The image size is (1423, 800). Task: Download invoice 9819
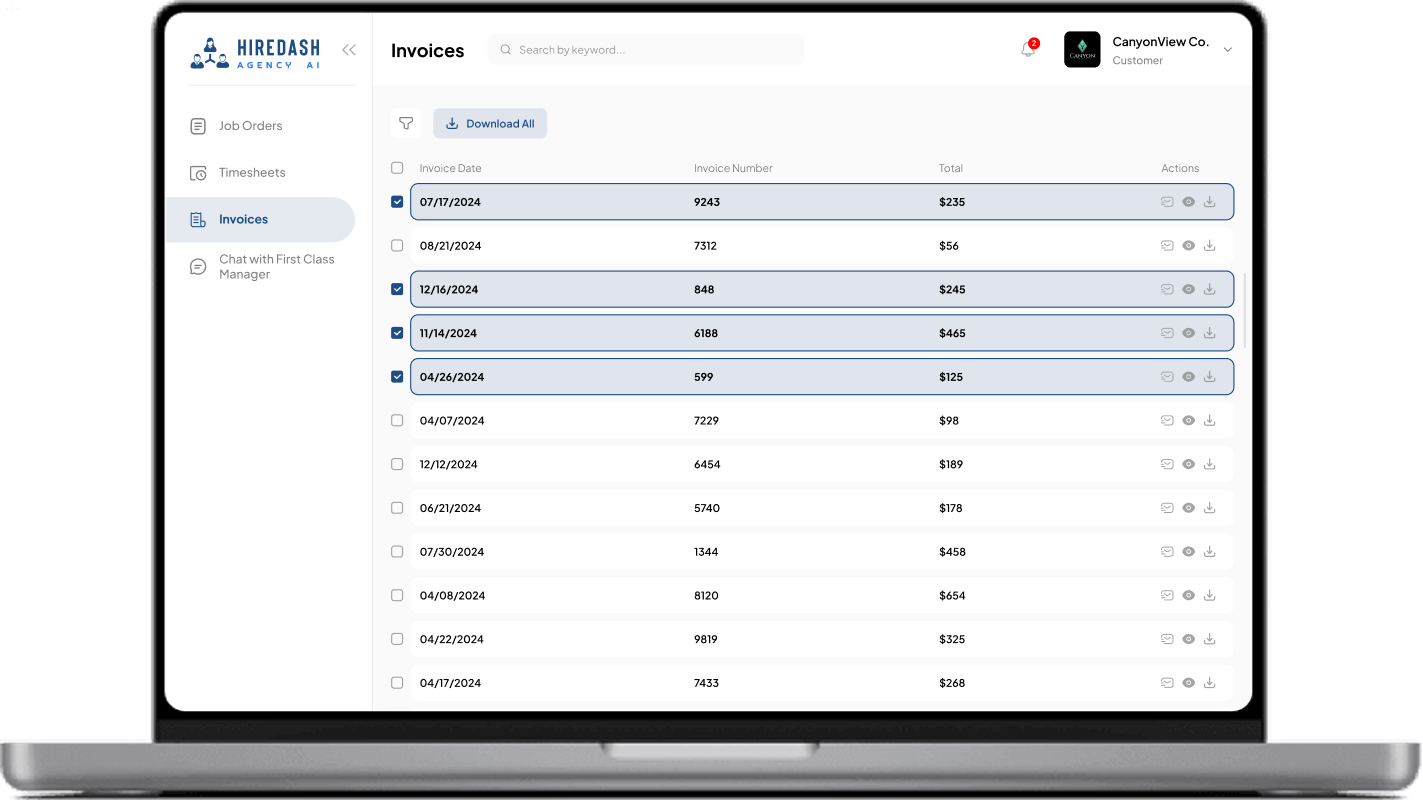pyautogui.click(x=1210, y=639)
